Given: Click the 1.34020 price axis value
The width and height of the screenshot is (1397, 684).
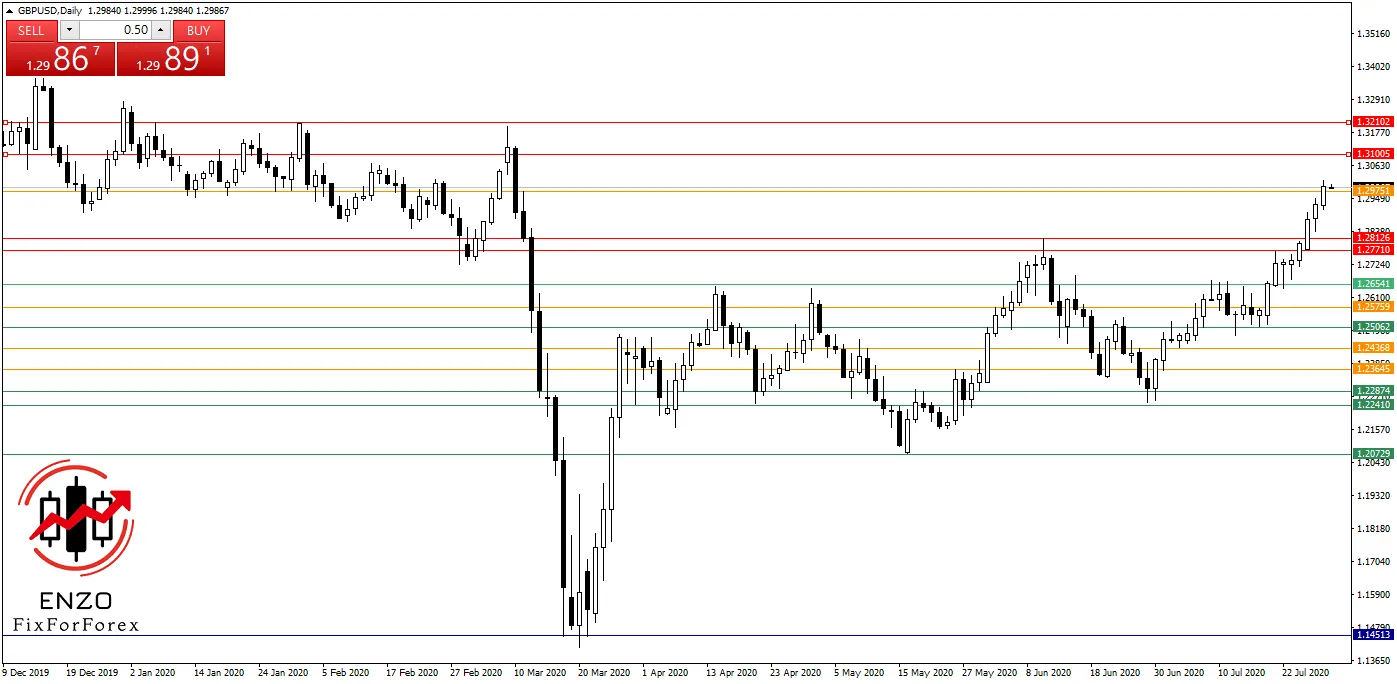Looking at the screenshot, I should (1373, 66).
